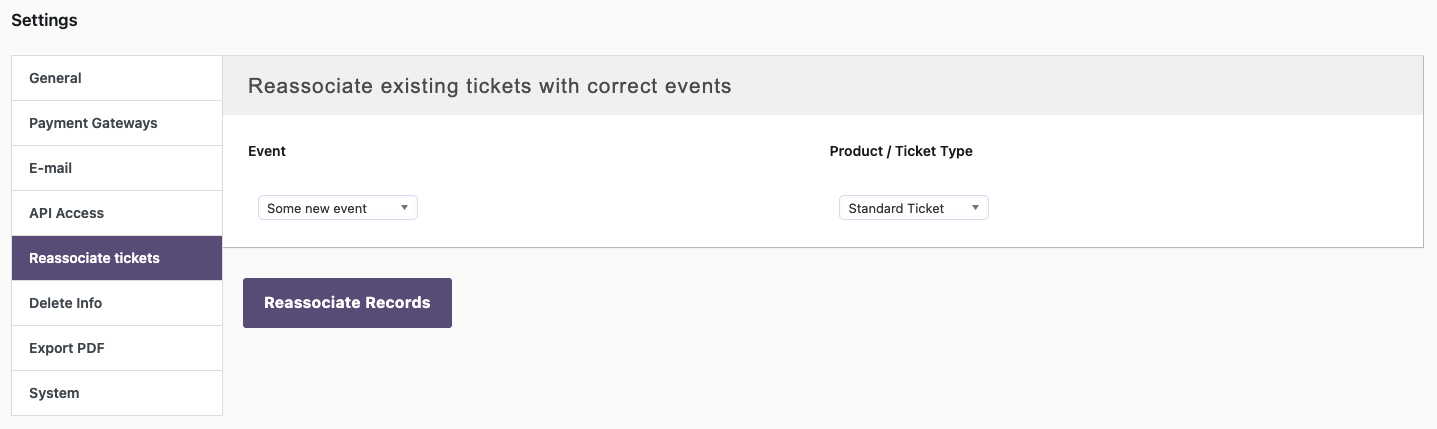This screenshot has height=429, width=1437.
Task: Open the API Access tab
Action: [67, 213]
